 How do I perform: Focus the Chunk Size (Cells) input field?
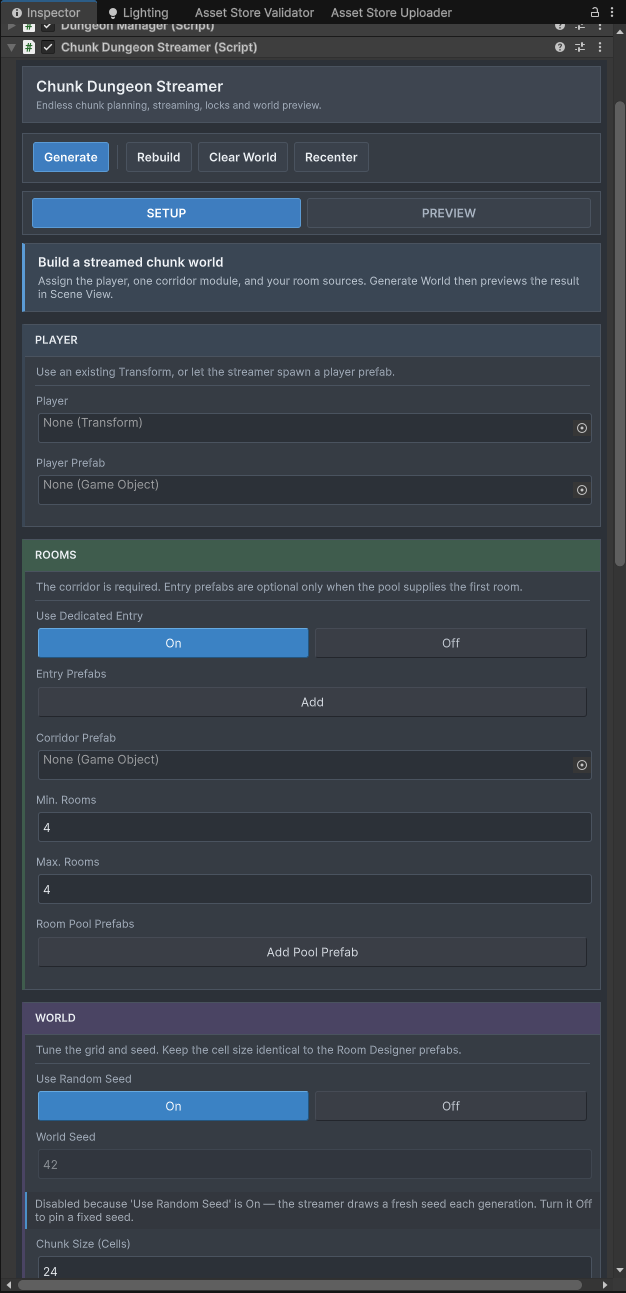[x=314, y=1268]
